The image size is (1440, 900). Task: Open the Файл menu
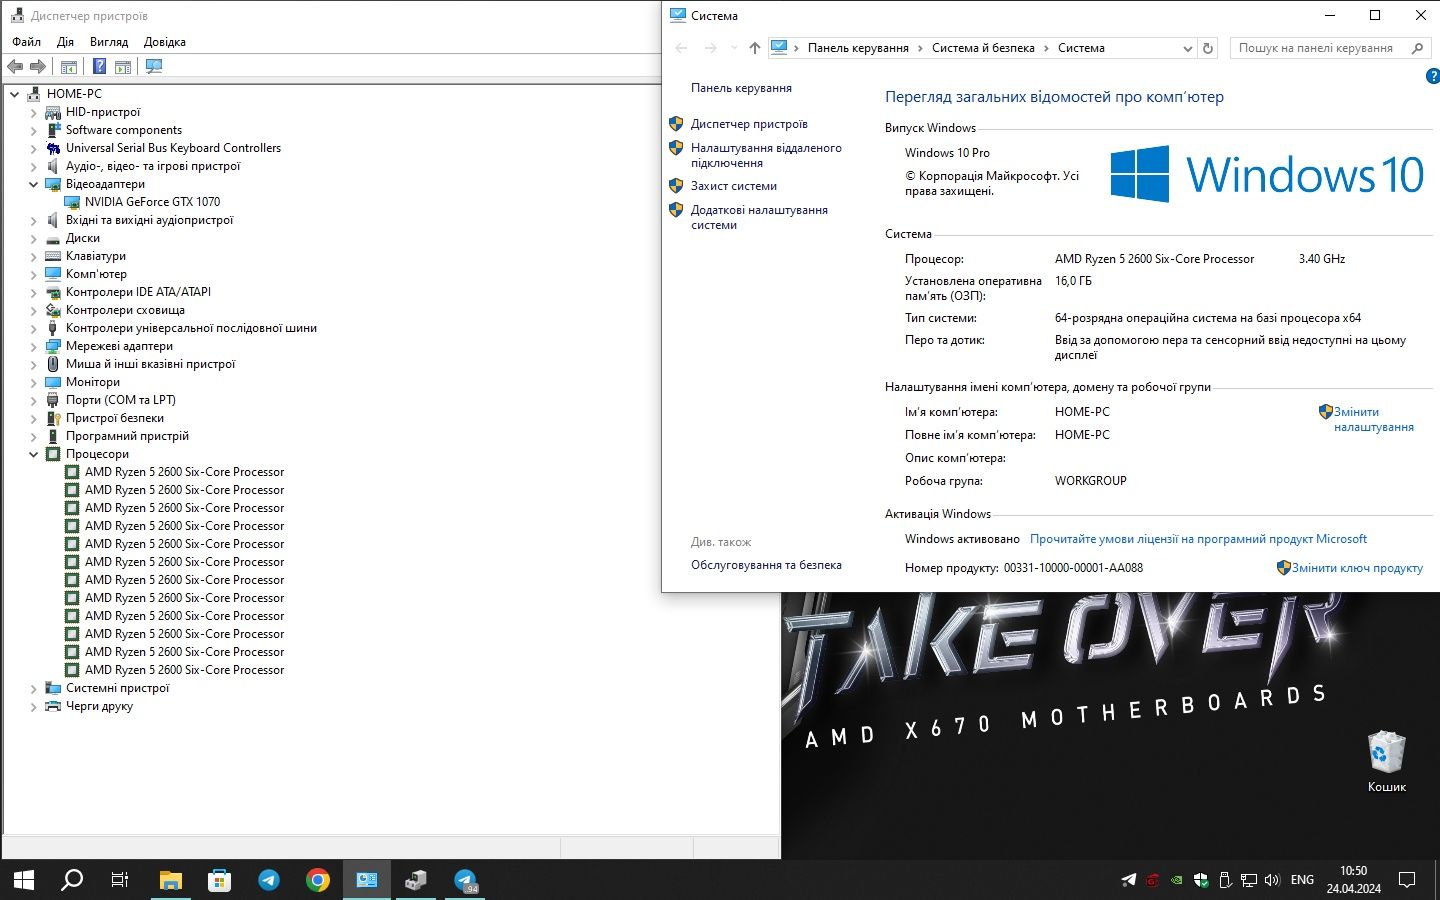click(27, 42)
